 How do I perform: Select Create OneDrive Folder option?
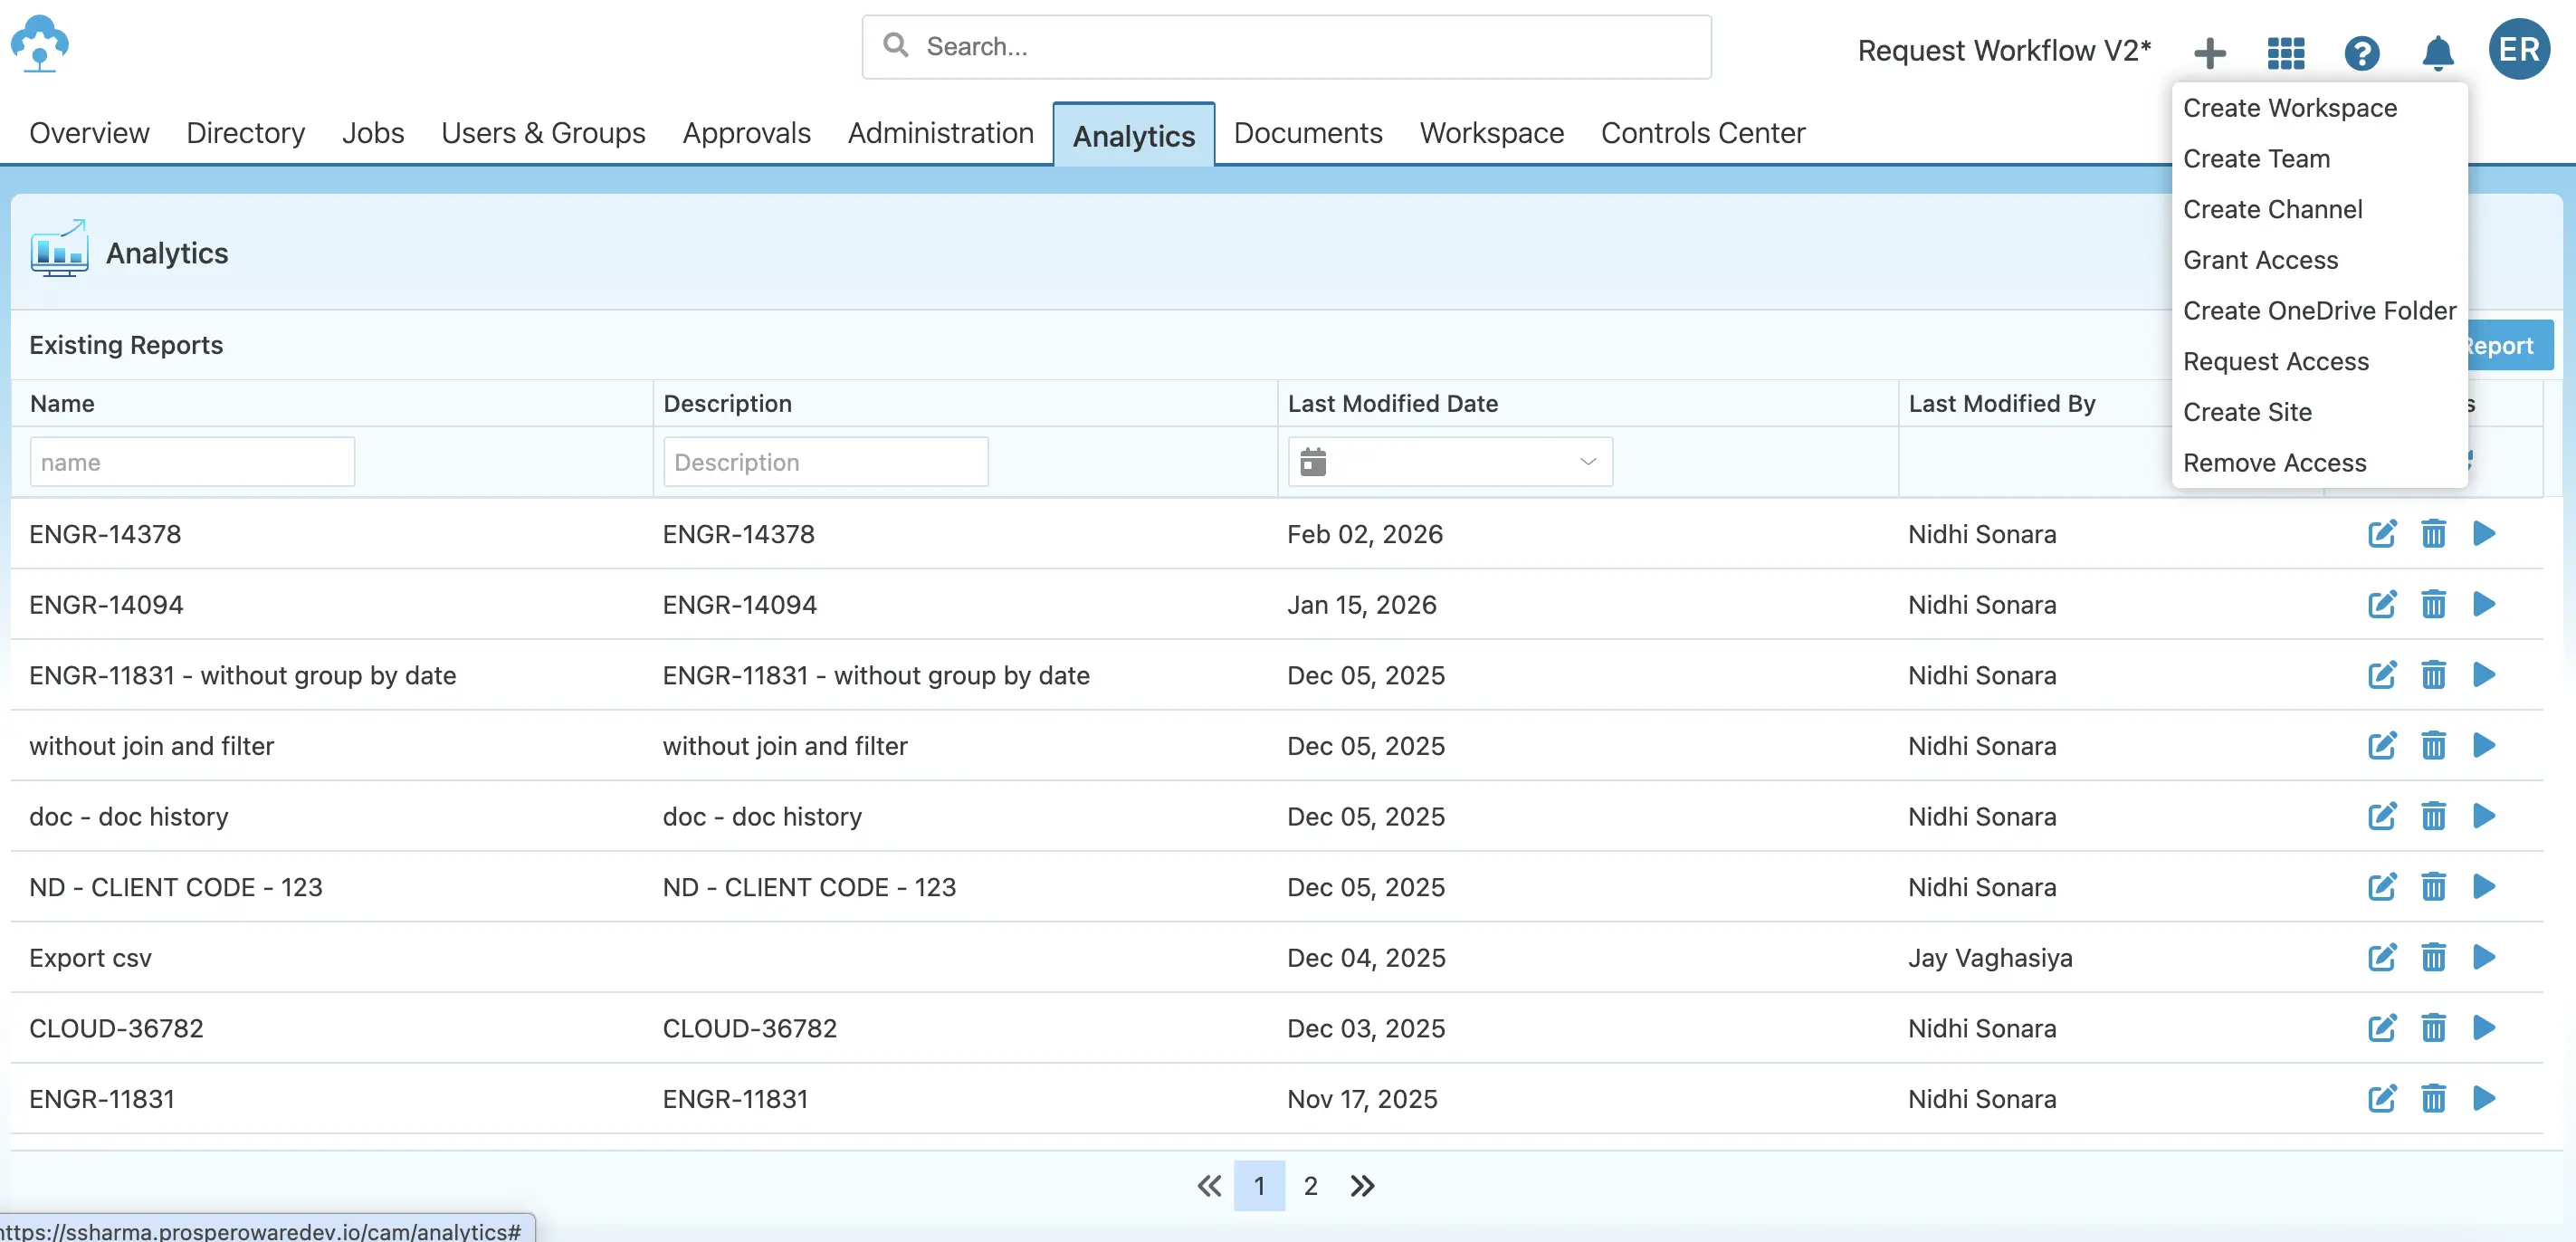tap(2318, 310)
